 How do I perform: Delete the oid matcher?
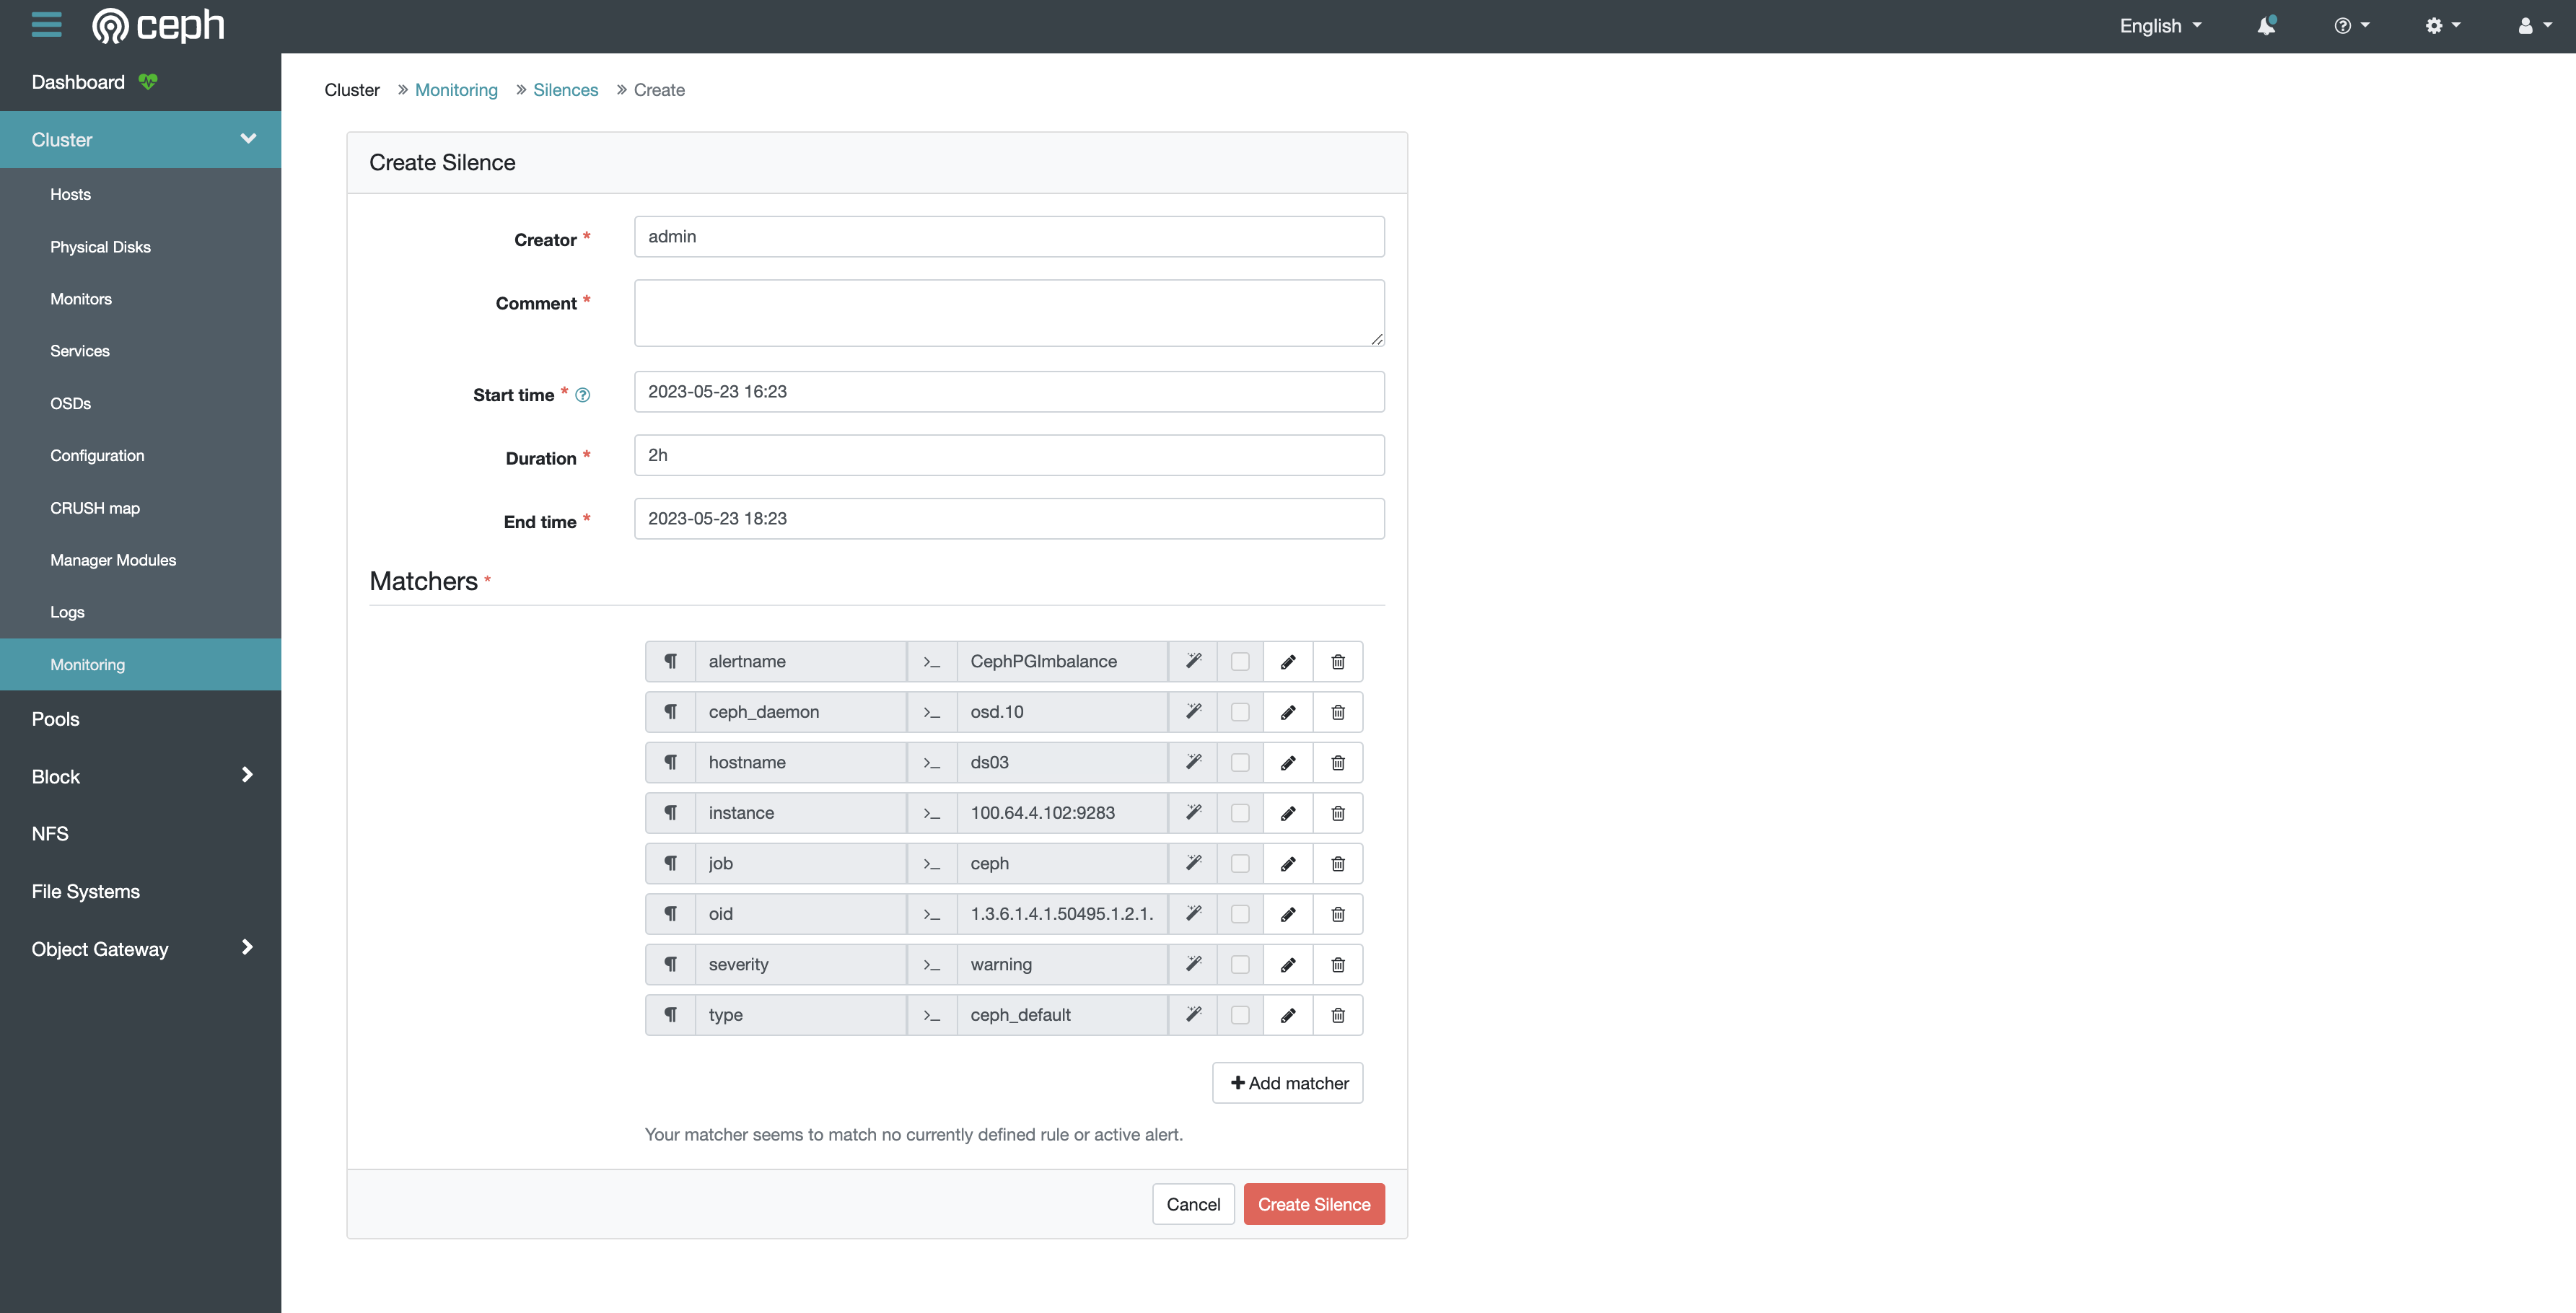[1338, 914]
